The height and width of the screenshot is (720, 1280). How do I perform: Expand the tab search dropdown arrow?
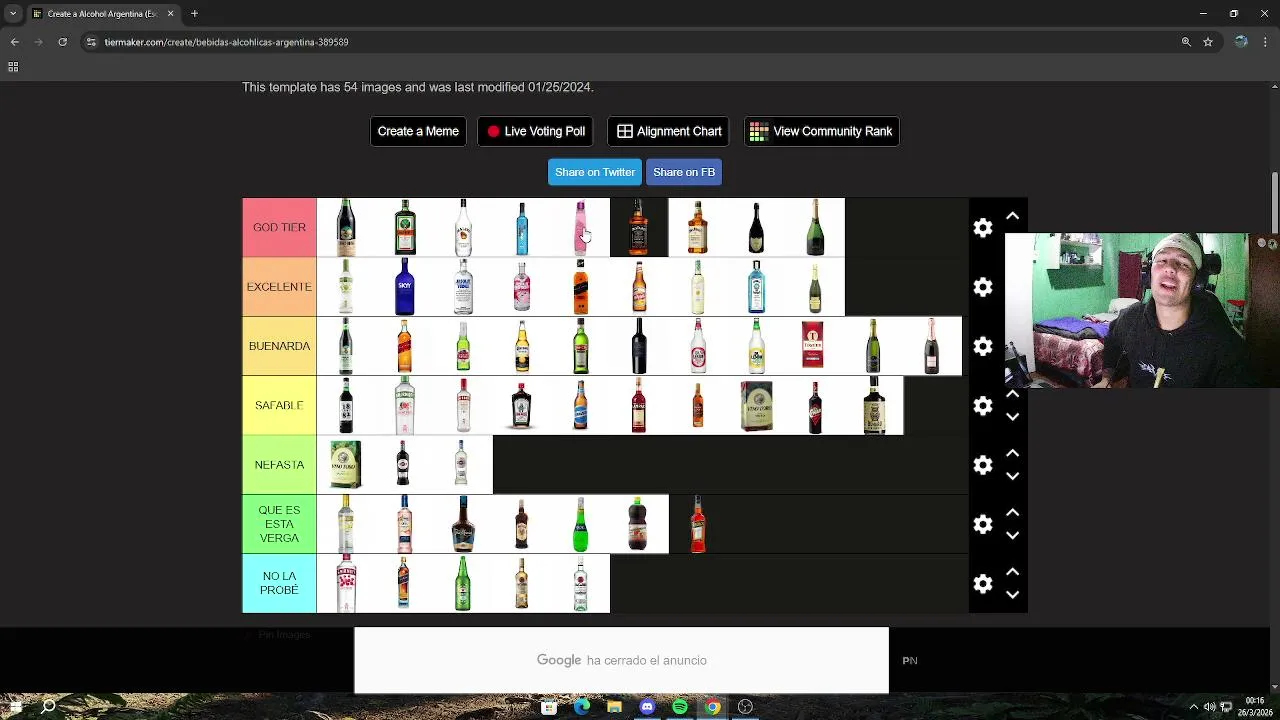[x=13, y=14]
